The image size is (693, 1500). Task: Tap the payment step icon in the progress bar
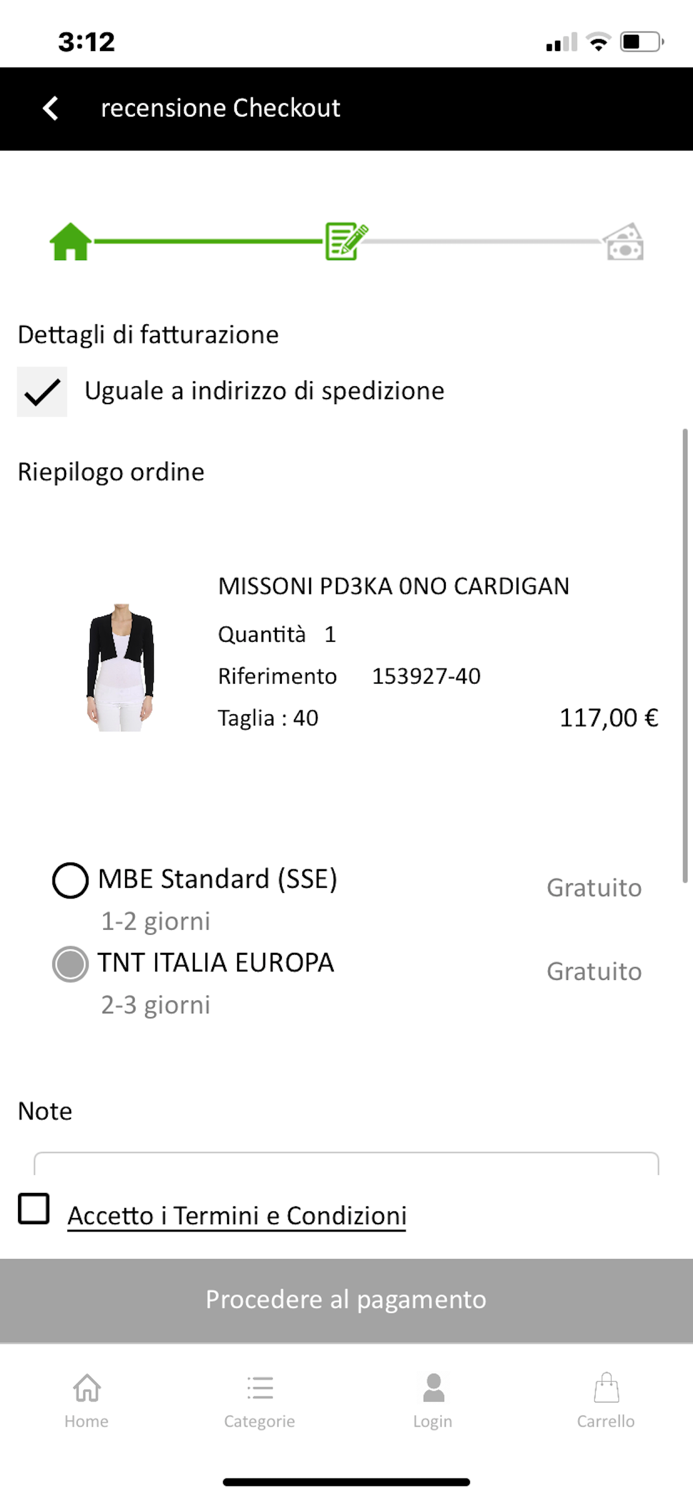click(x=623, y=240)
